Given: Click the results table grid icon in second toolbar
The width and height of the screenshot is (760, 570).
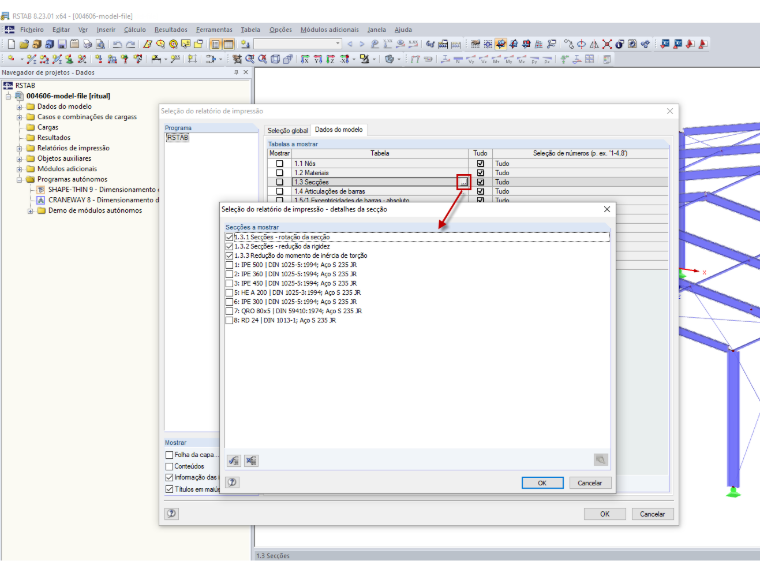Looking at the screenshot, I should pos(589,59).
